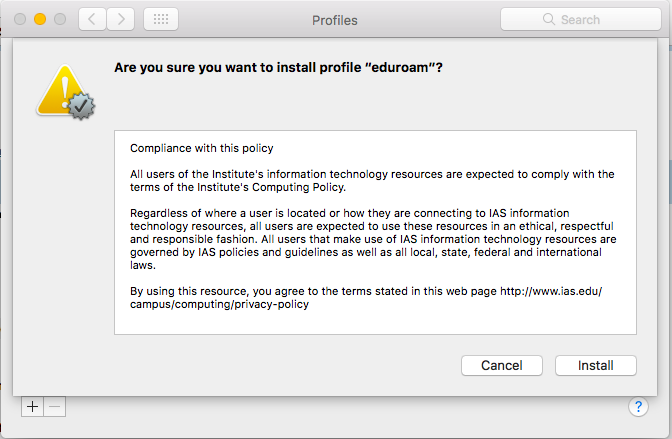Open help with the question mark button

point(640,406)
